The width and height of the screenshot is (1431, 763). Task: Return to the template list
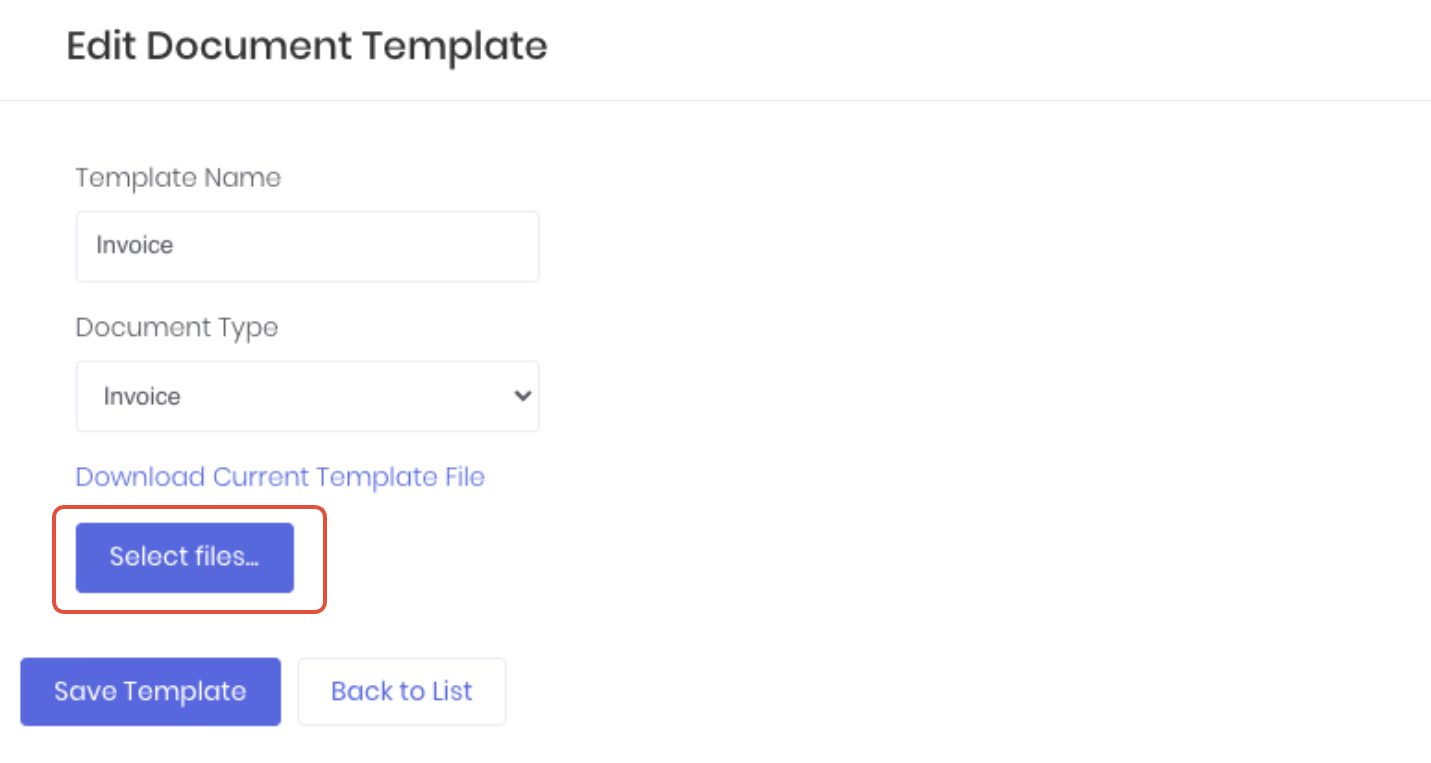point(401,691)
